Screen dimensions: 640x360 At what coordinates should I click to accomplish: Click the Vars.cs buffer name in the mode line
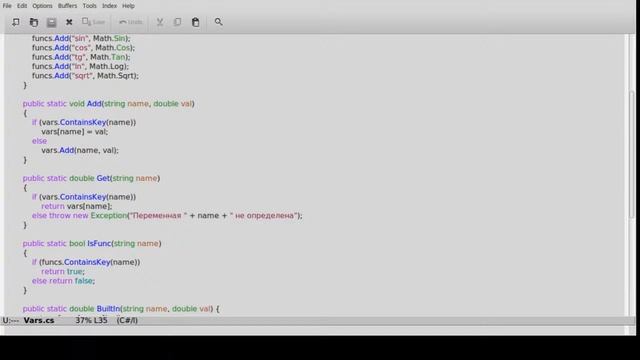pyautogui.click(x=39, y=320)
